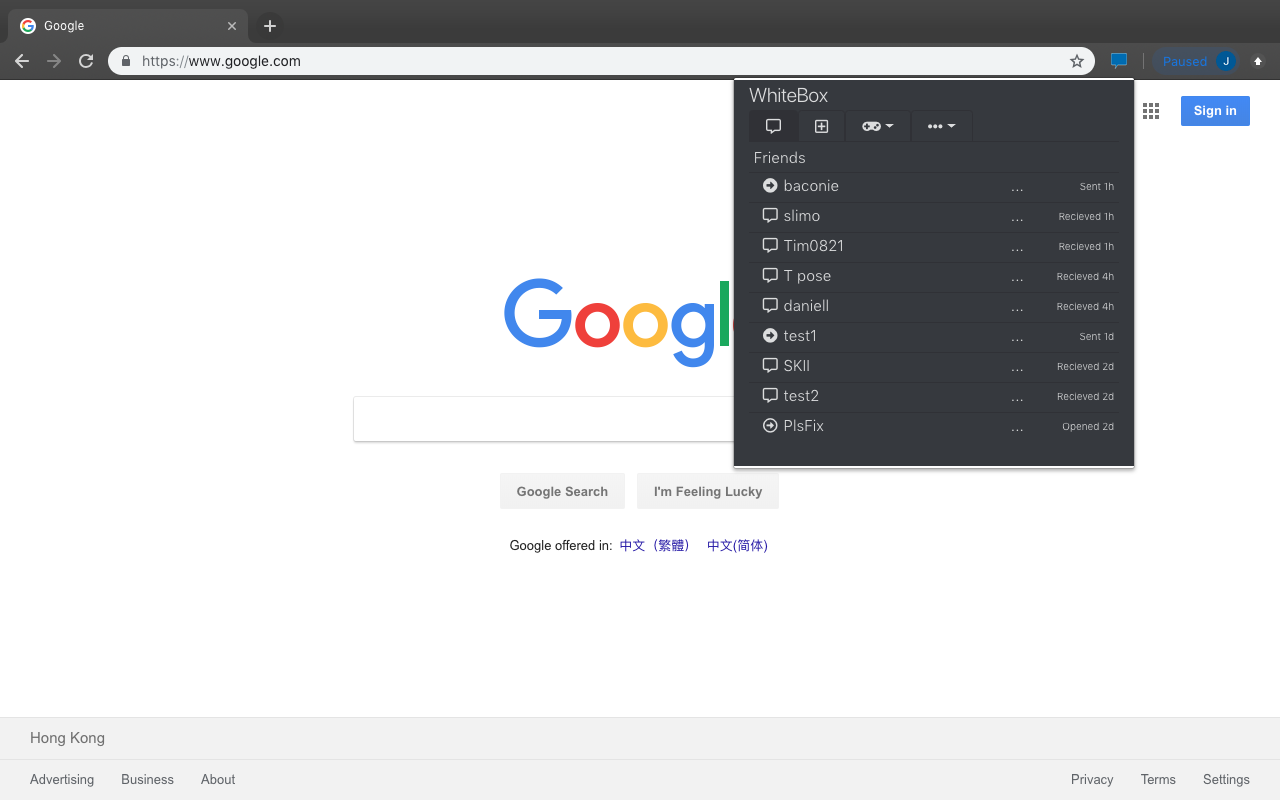The height and width of the screenshot is (800, 1280).
Task: Open the options ellipsis for SKII
Action: point(1017,367)
